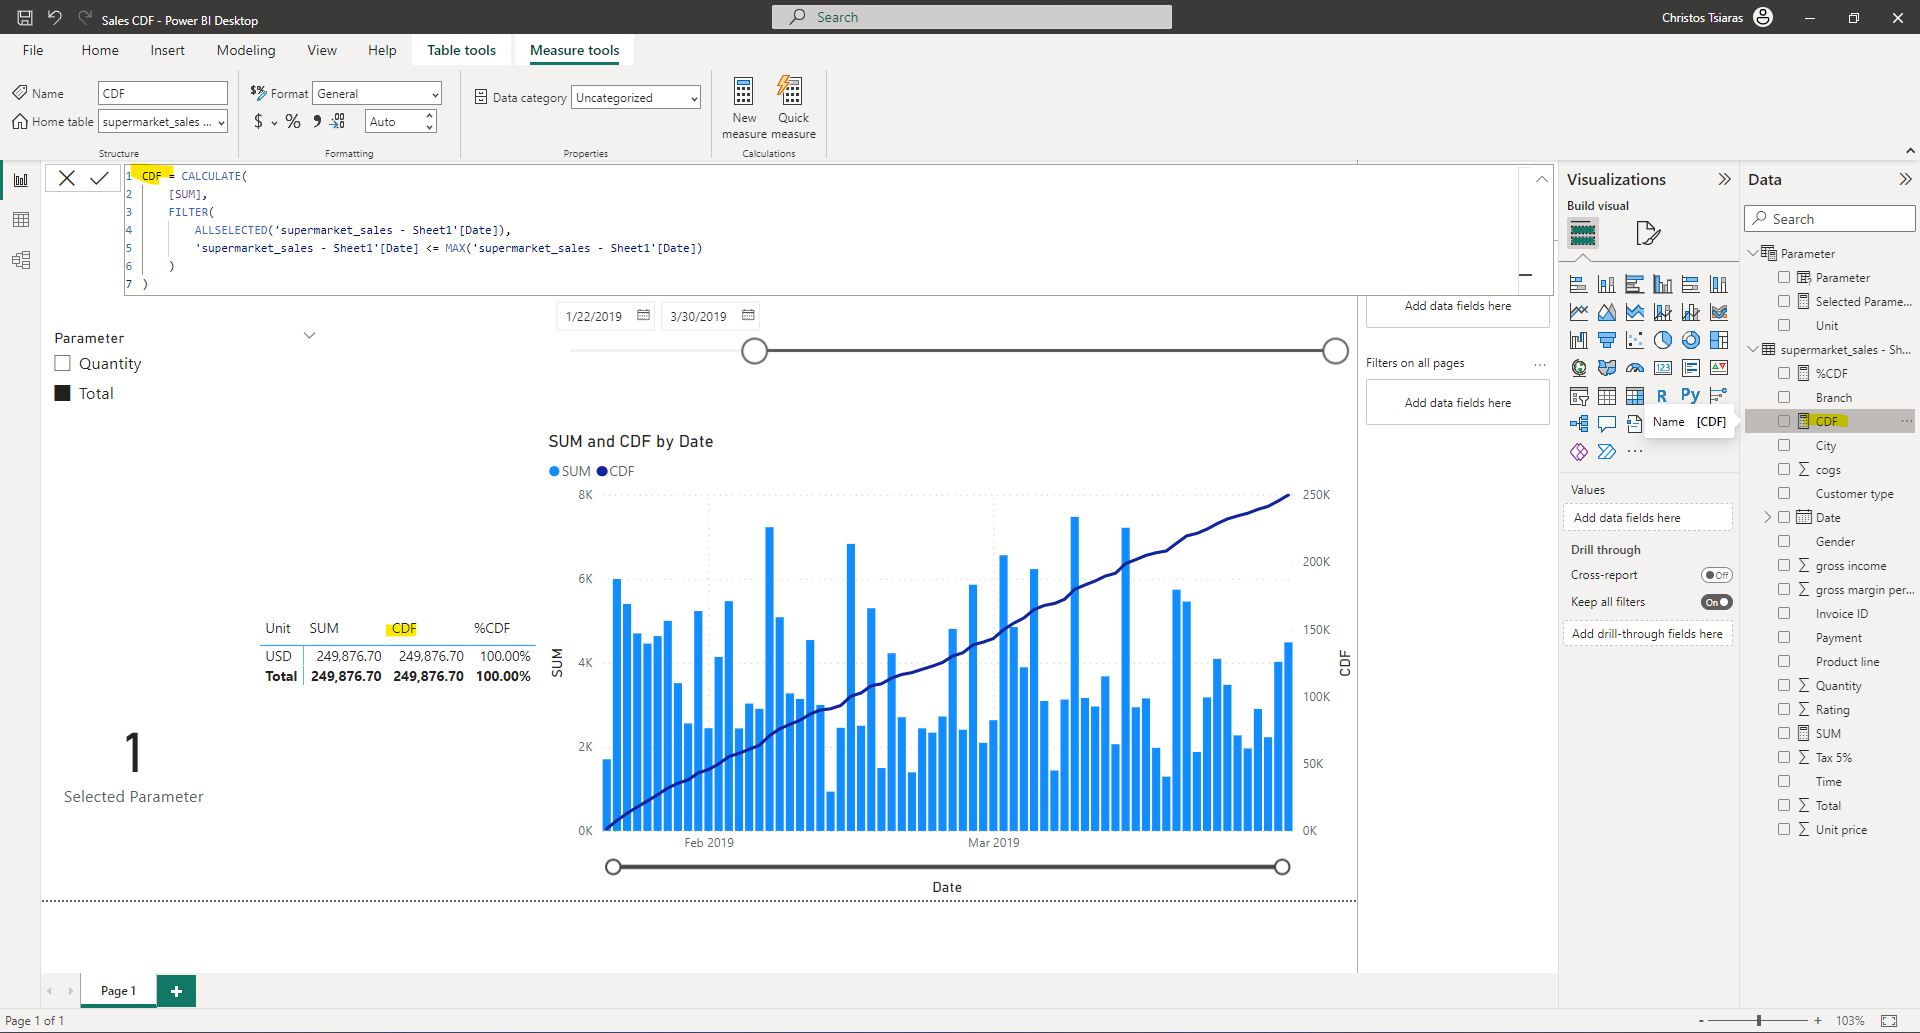
Task: Select the pie chart visualization
Action: pyautogui.click(x=1663, y=340)
